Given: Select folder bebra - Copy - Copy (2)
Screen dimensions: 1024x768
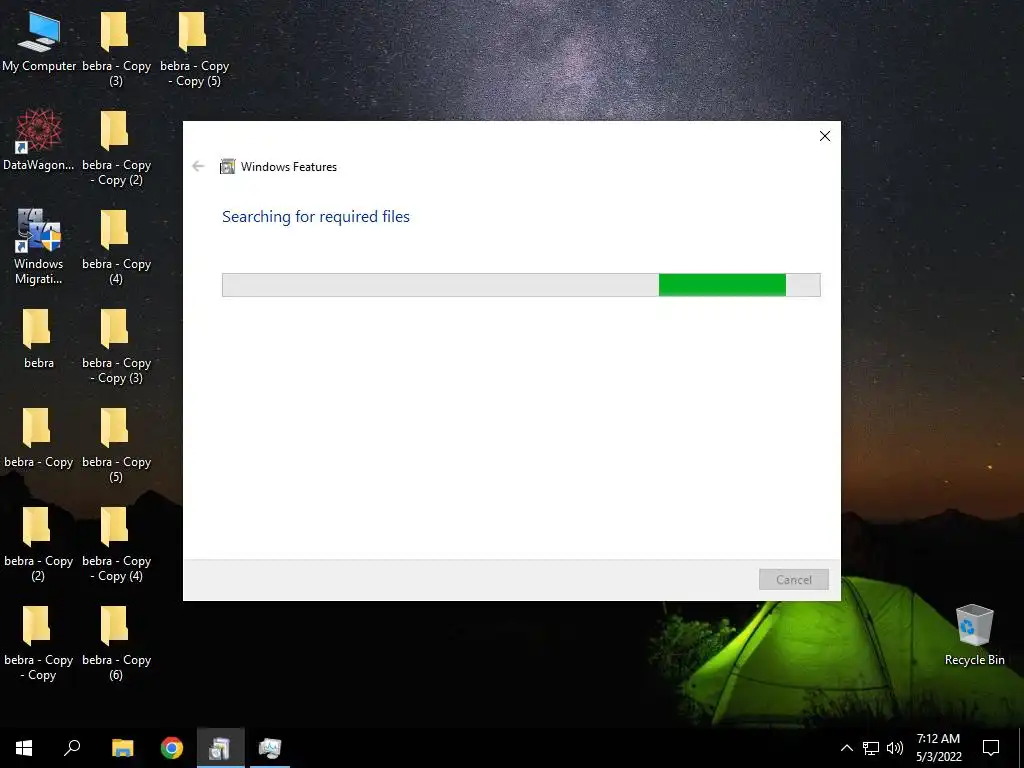Looking at the screenshot, I should [116, 148].
